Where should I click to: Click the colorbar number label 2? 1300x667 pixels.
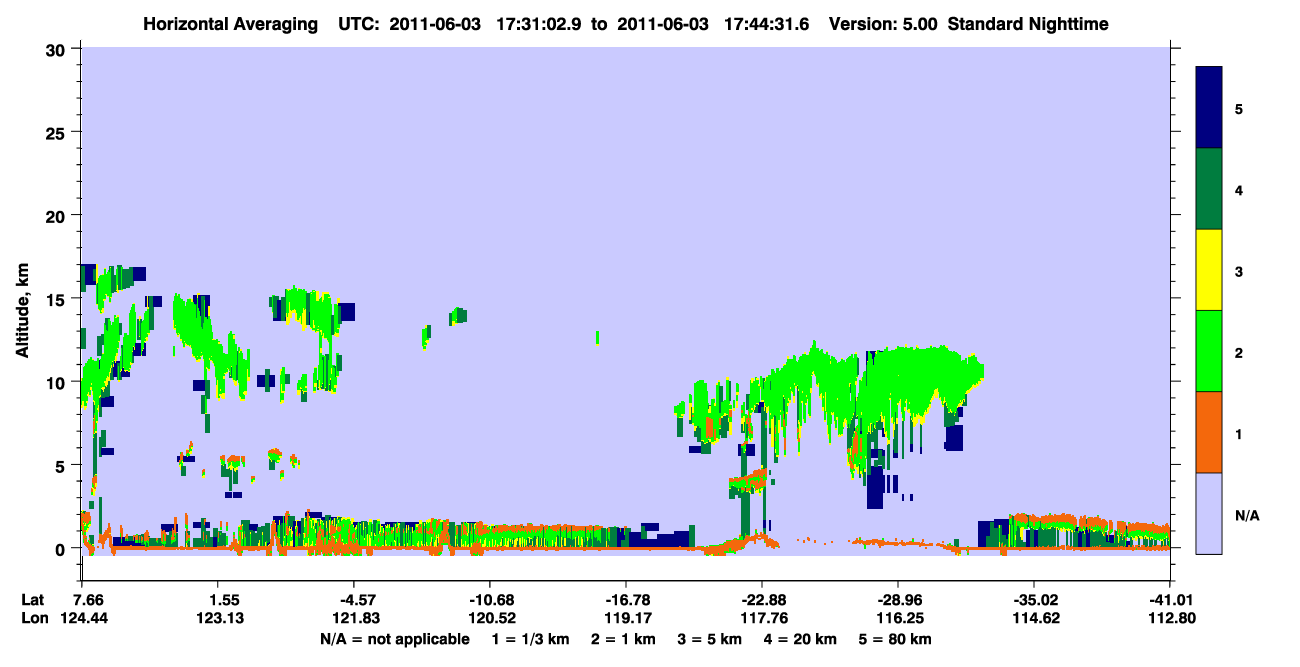pyautogui.click(x=1238, y=351)
